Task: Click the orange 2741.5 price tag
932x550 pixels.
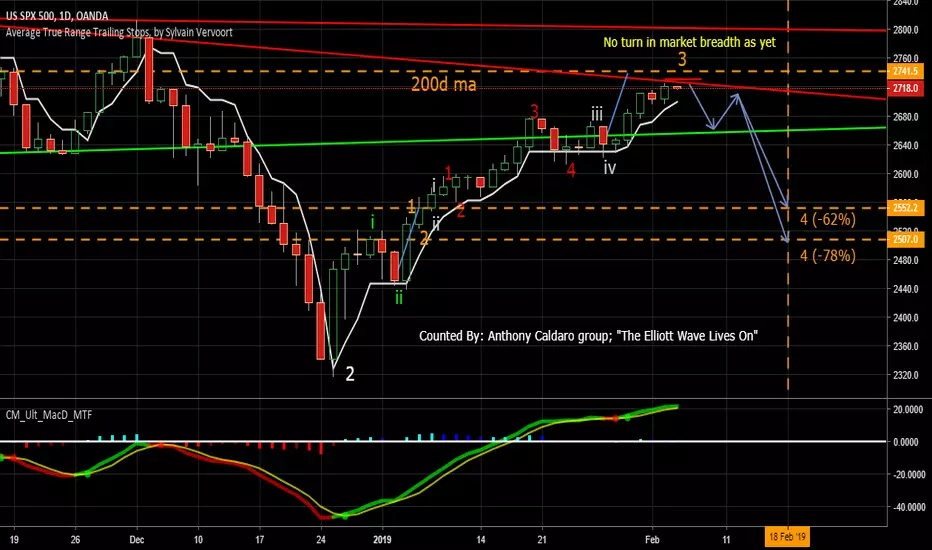Action: coord(906,71)
